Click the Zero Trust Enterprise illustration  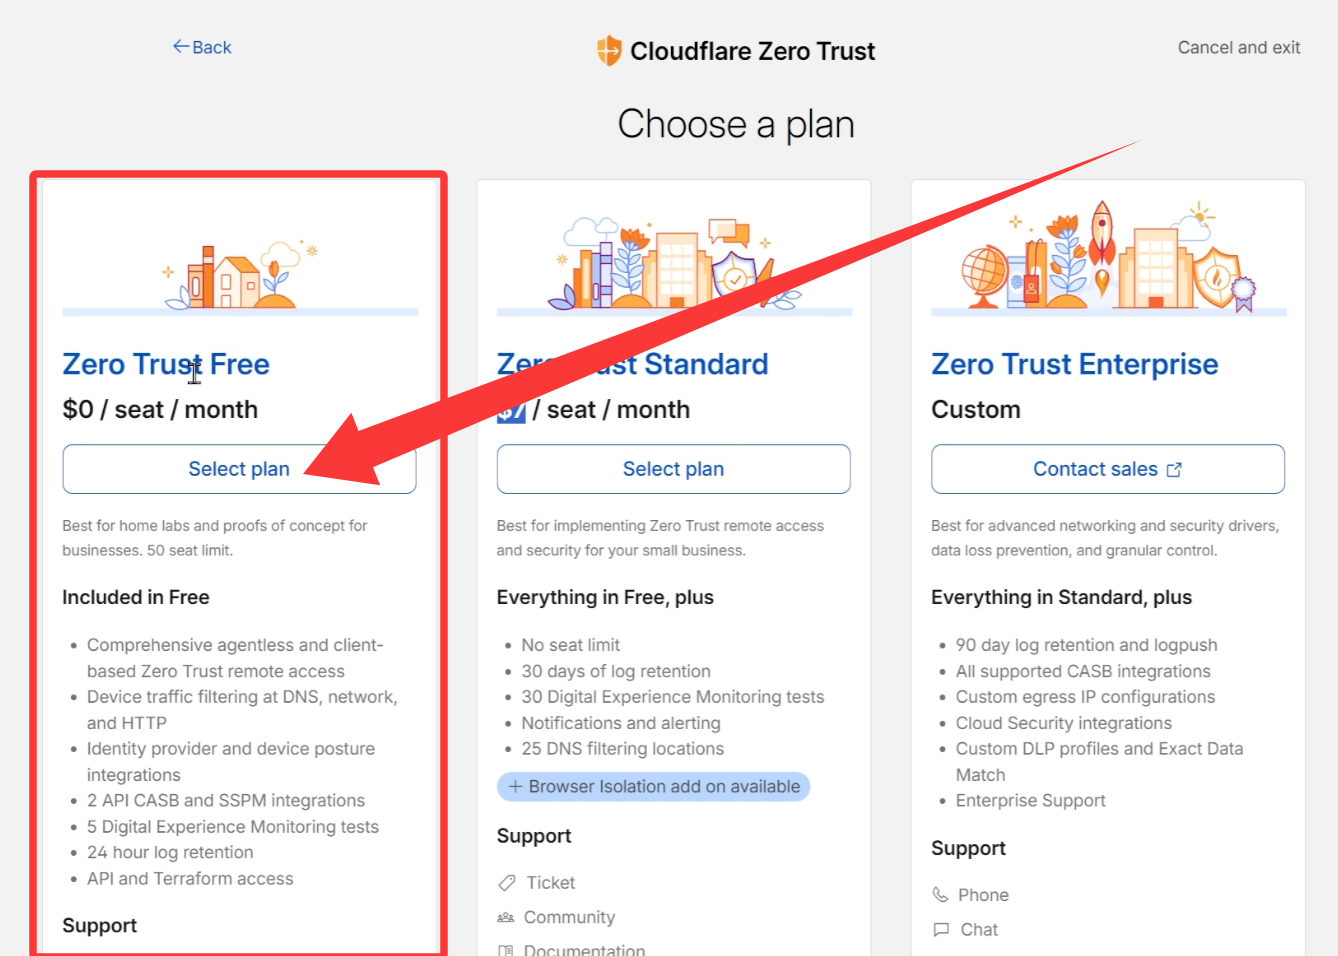click(x=1108, y=258)
